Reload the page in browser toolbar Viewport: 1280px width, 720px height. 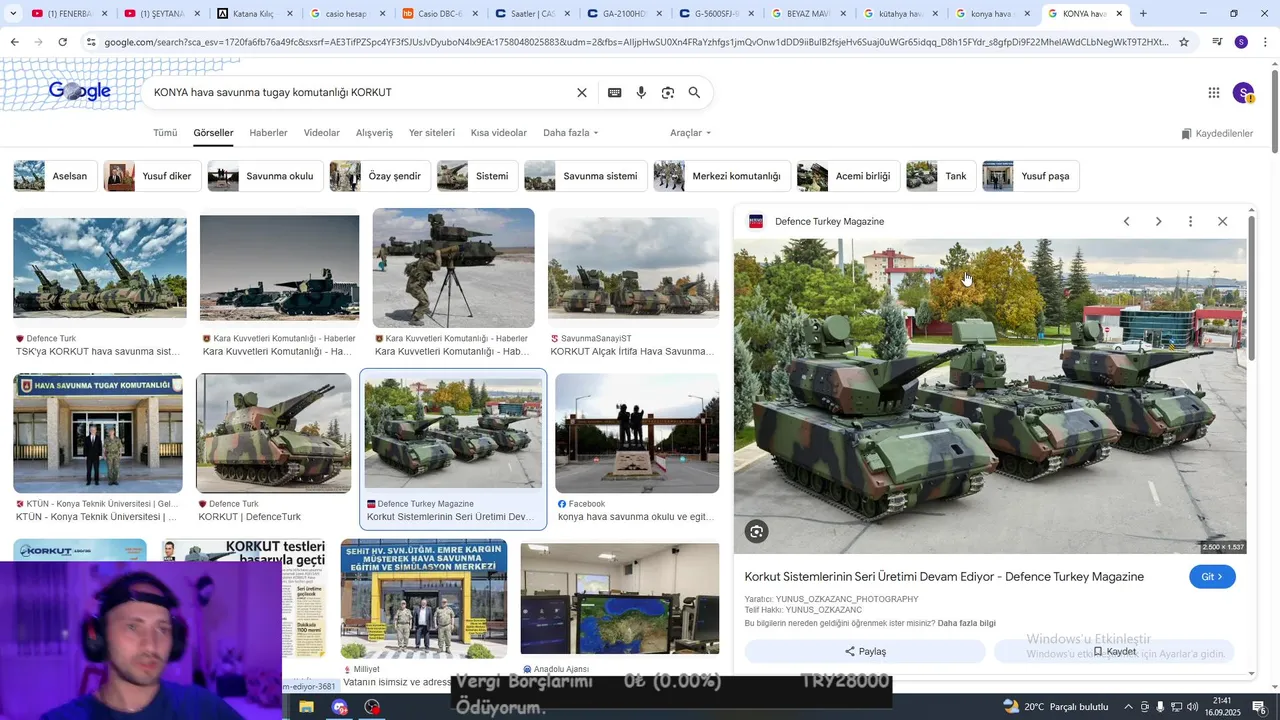point(62,42)
